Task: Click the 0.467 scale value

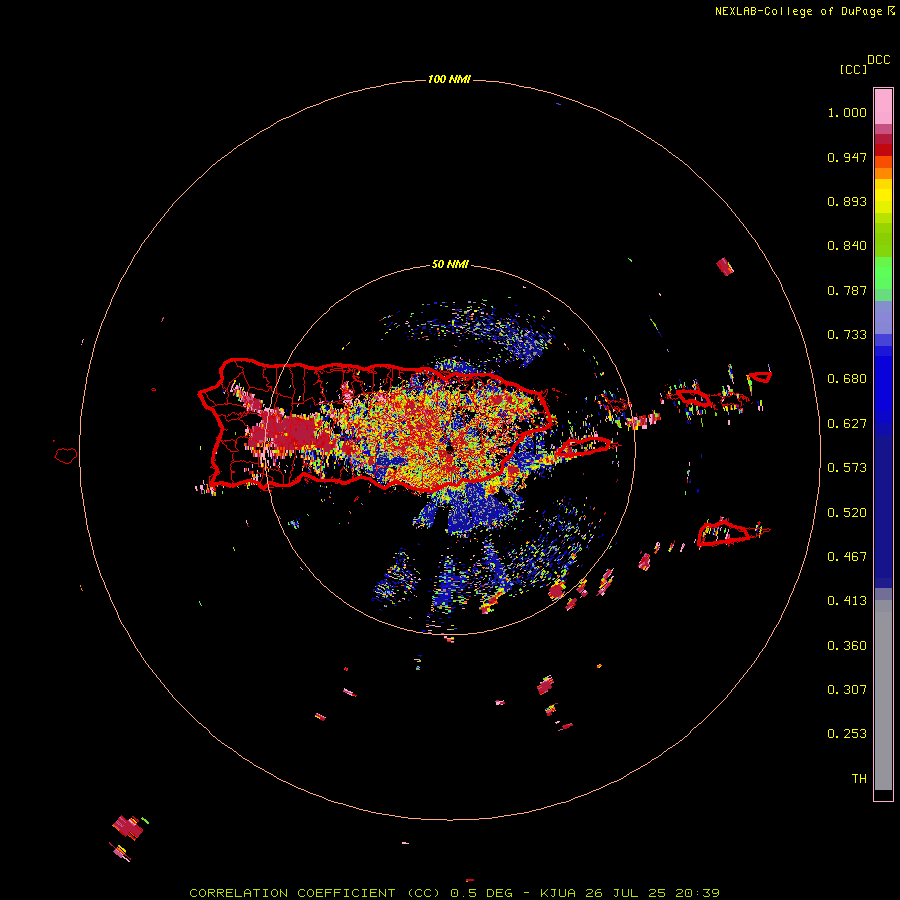Action: 847,557
